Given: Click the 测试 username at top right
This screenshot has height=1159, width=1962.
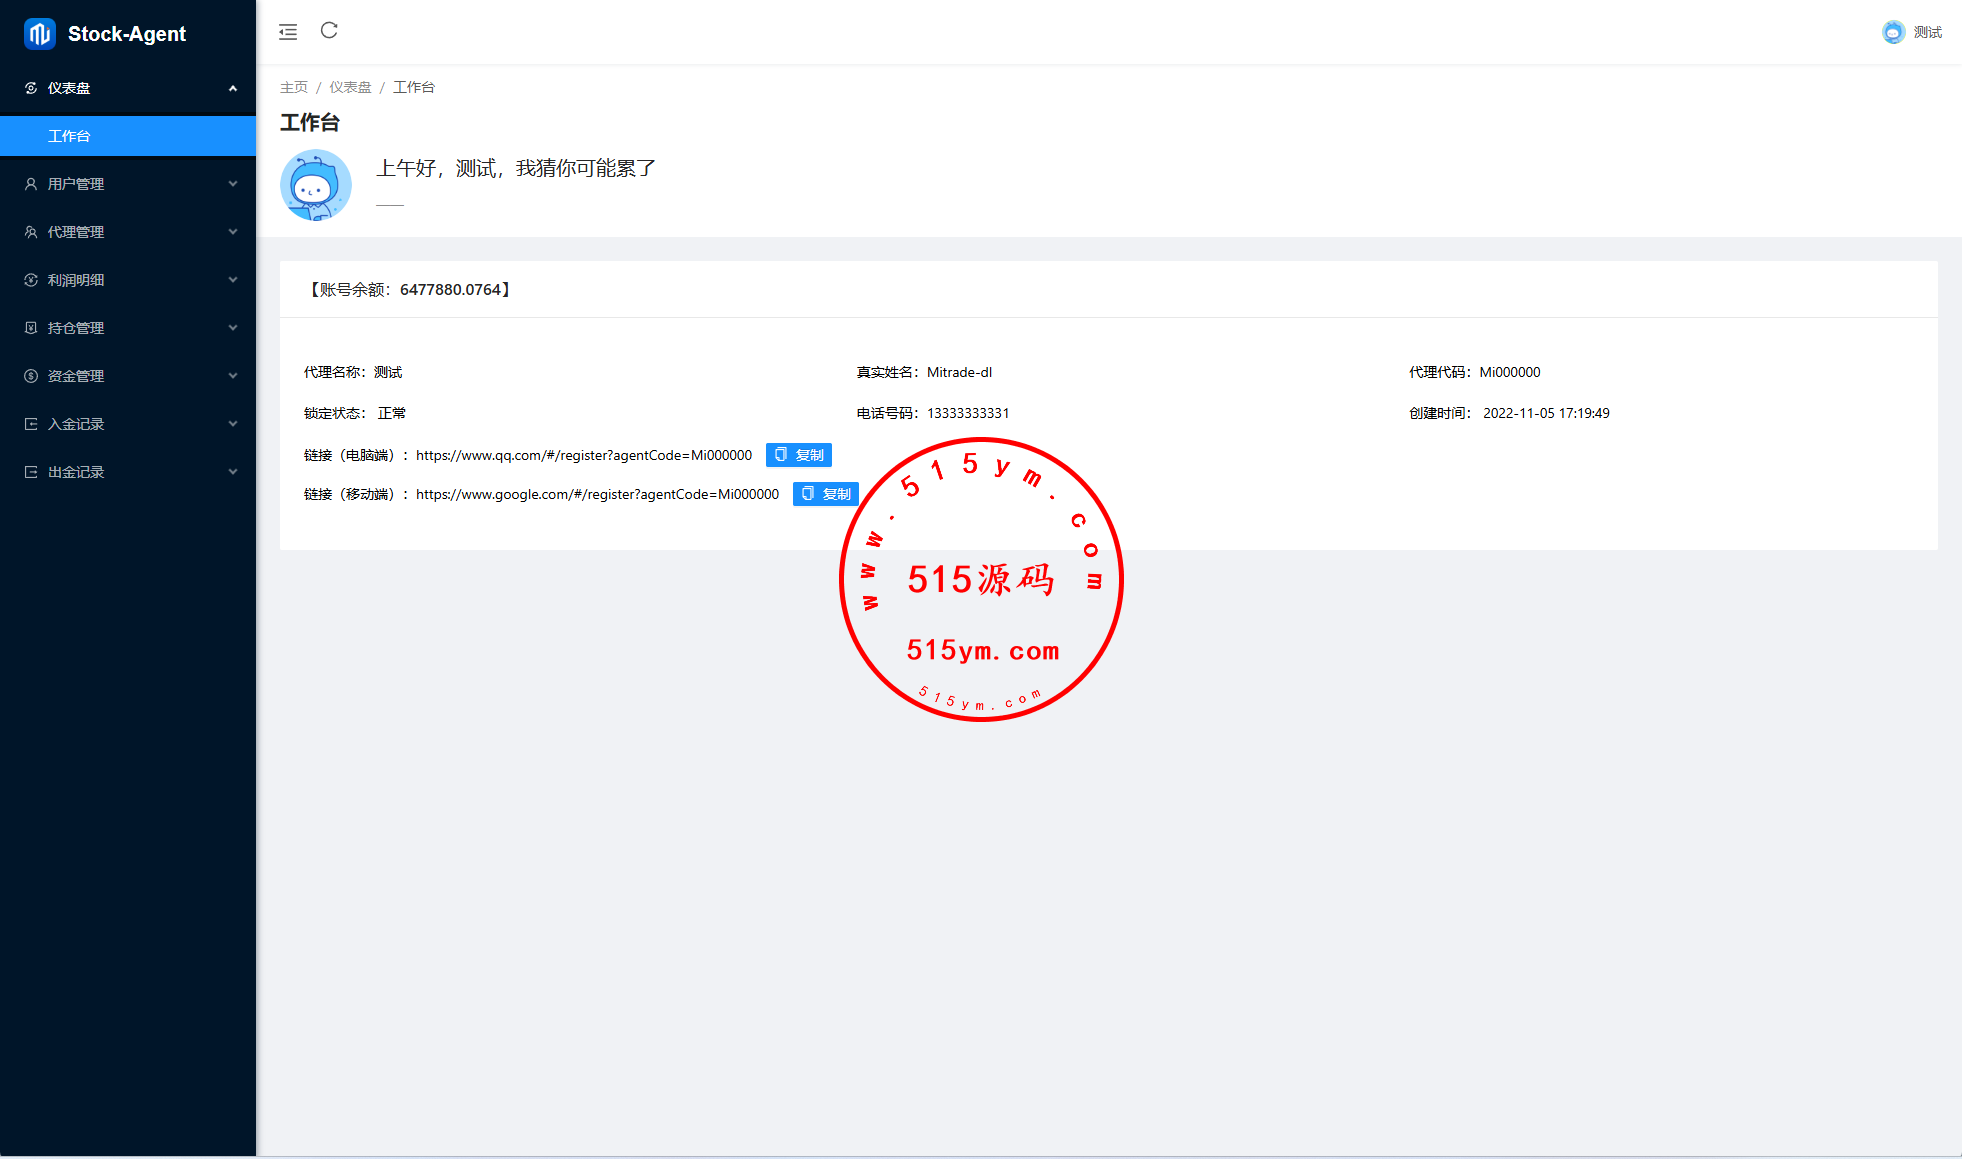Looking at the screenshot, I should (1927, 32).
